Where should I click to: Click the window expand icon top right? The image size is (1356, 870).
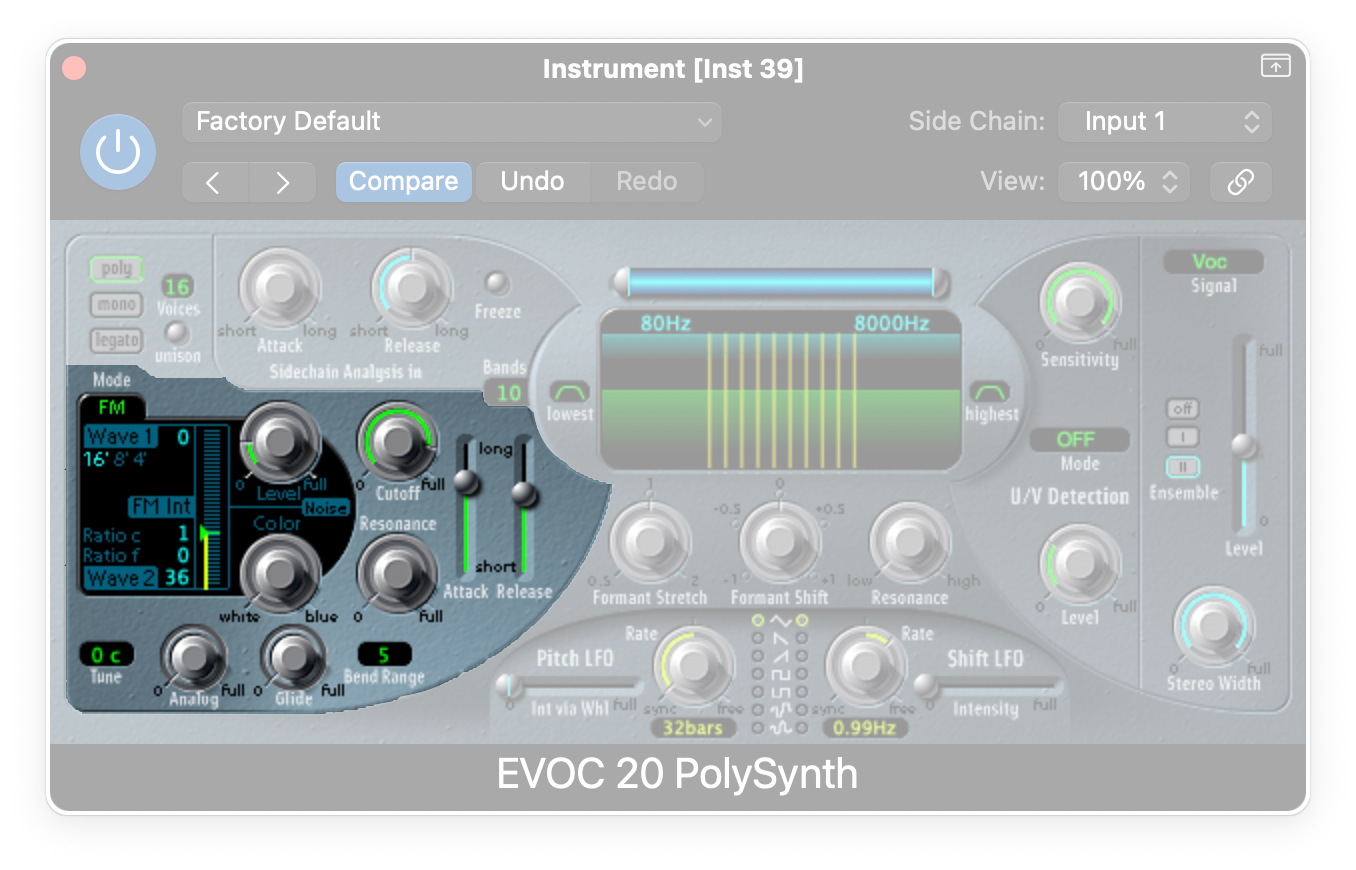coord(1275,66)
